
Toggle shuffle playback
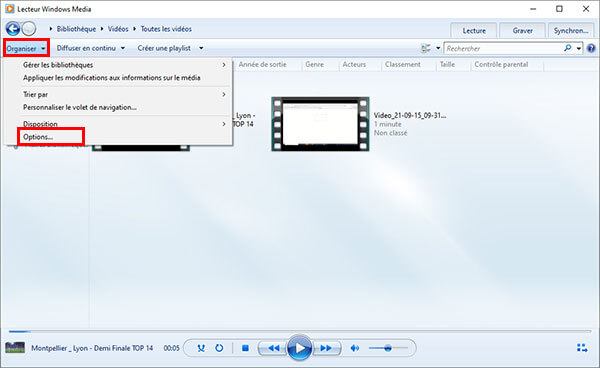click(x=201, y=348)
